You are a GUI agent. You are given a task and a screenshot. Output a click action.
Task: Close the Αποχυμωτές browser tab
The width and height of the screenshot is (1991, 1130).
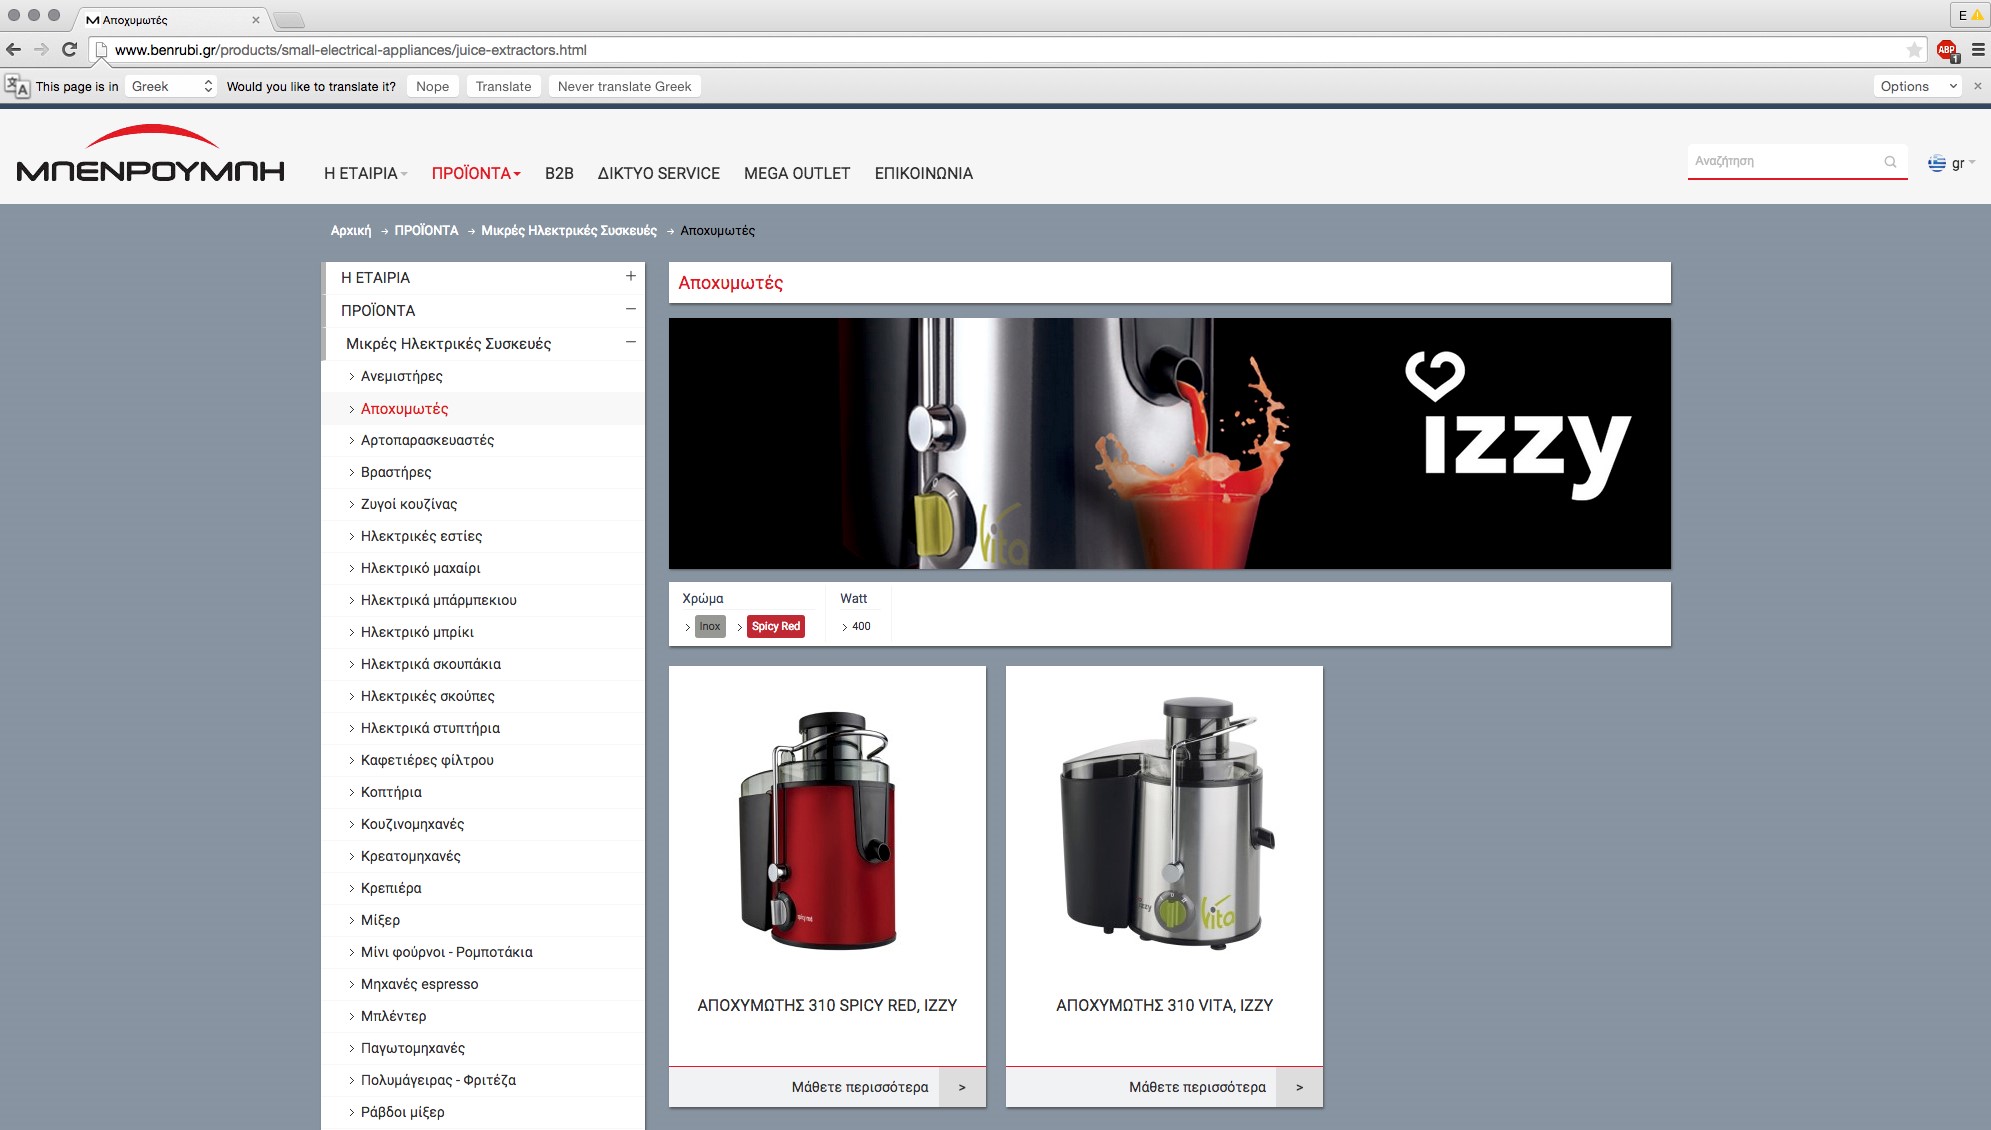[x=256, y=19]
